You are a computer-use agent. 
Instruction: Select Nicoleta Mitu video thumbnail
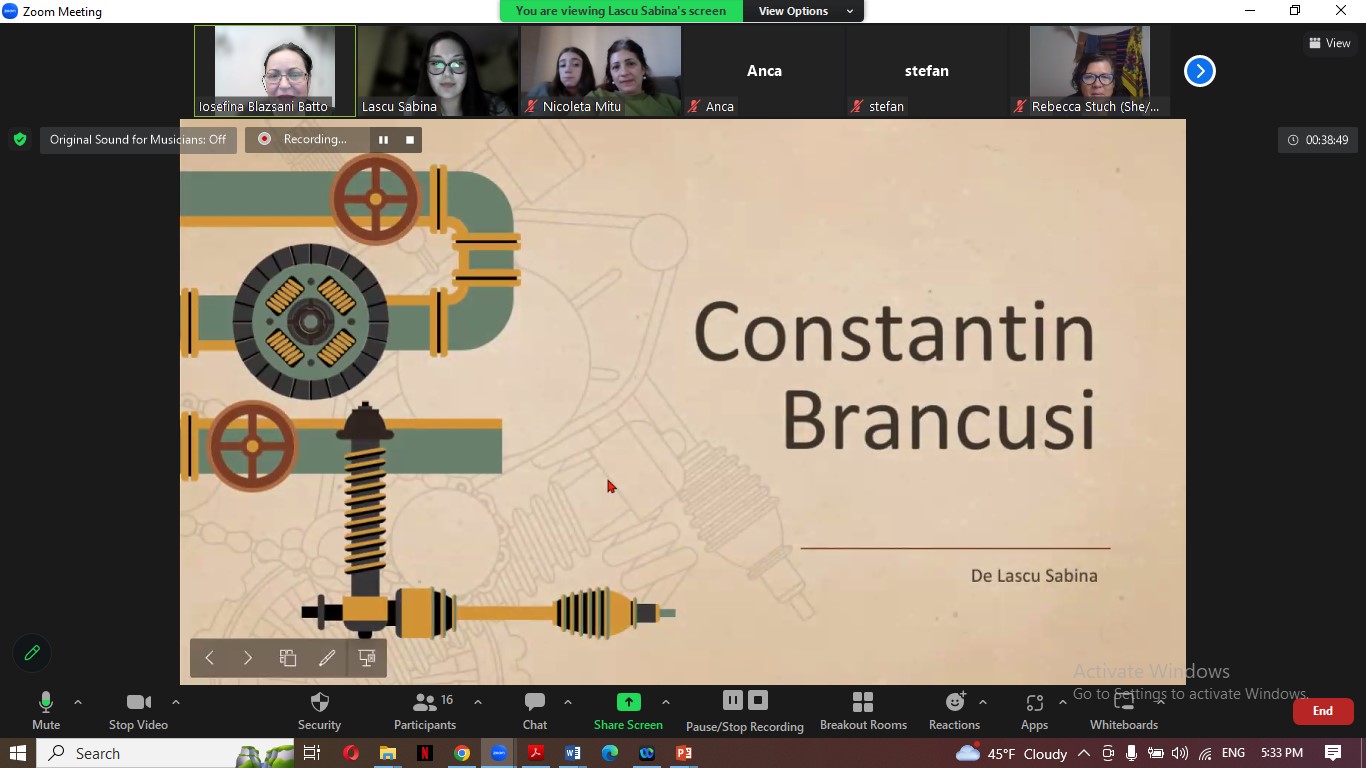(x=601, y=71)
